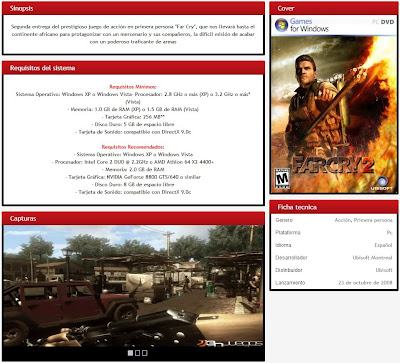Open the Far Cry 2 cover image
Viewport: 400px width, 363px height.
click(x=334, y=104)
